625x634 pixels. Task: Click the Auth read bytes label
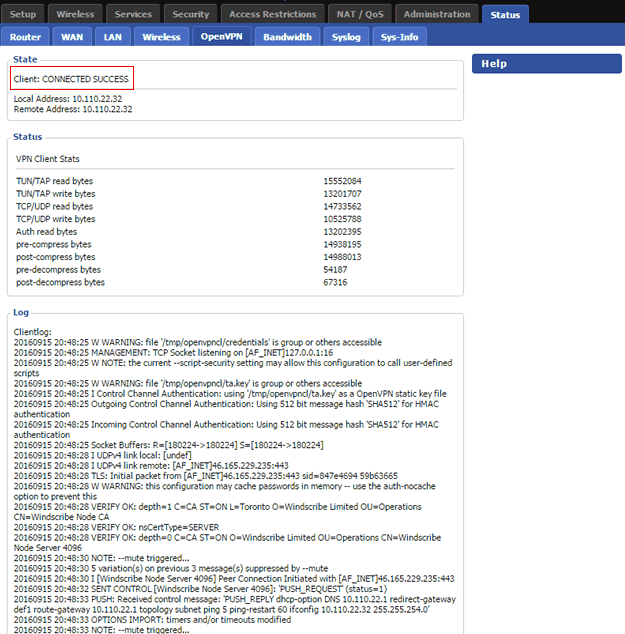coord(46,232)
